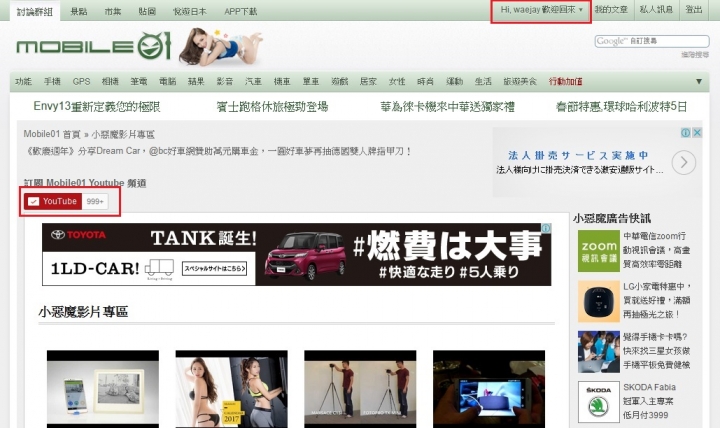Open the phone and tablet video thumbnail
This screenshot has height=428, width=720.
pos(103,389)
